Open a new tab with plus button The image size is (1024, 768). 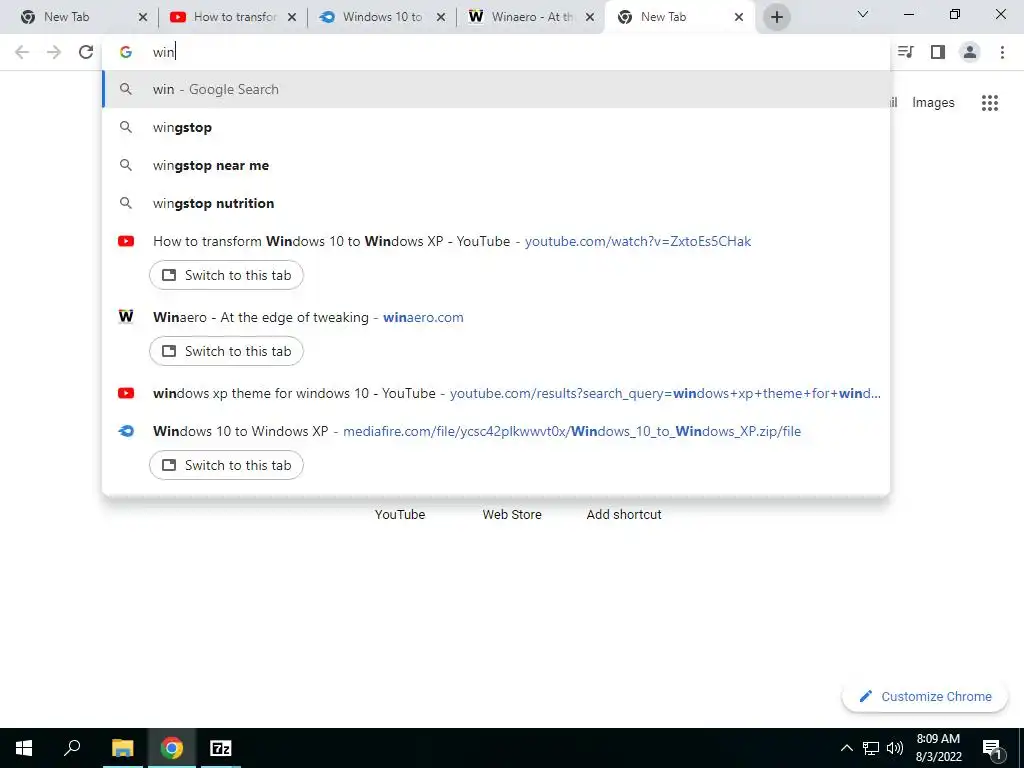pos(776,17)
